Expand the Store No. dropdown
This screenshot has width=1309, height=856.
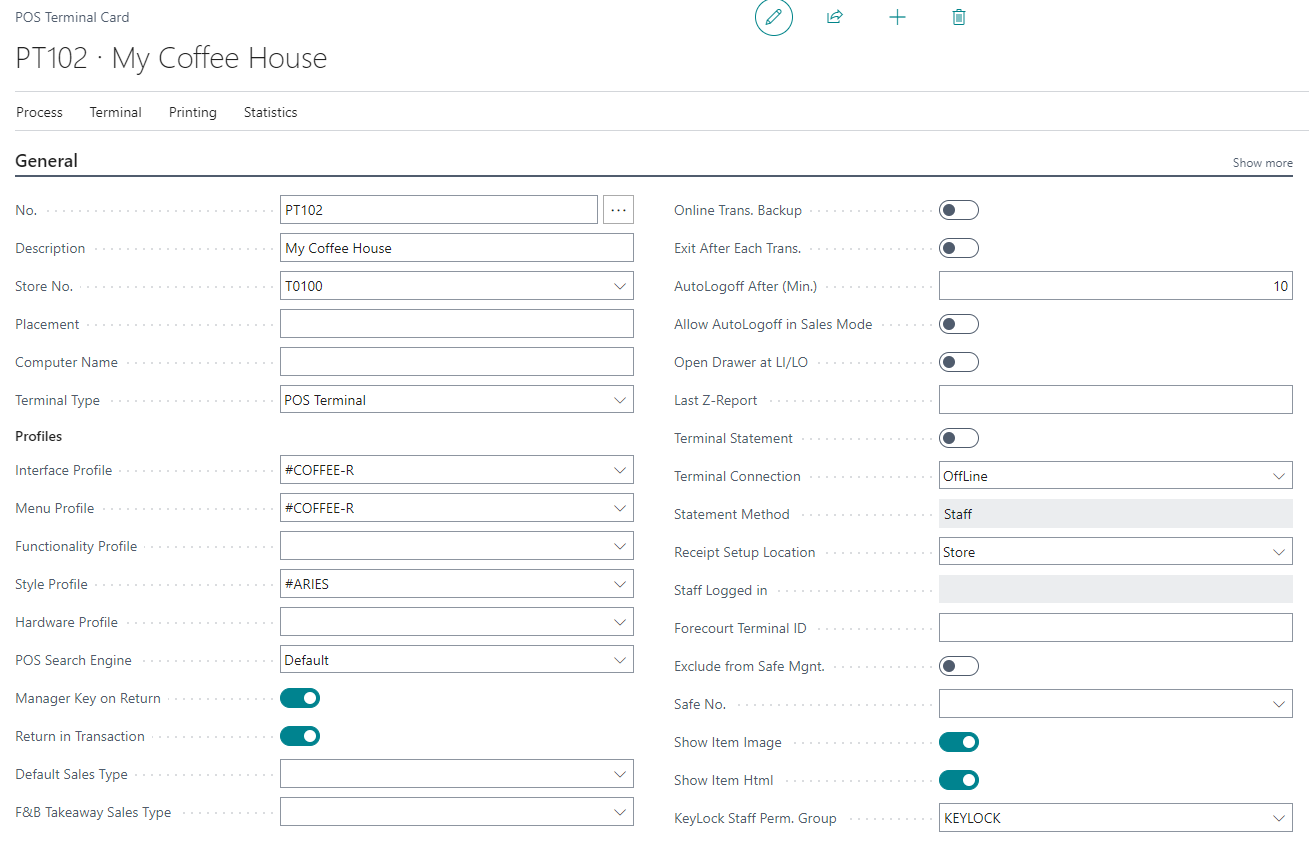pos(620,286)
